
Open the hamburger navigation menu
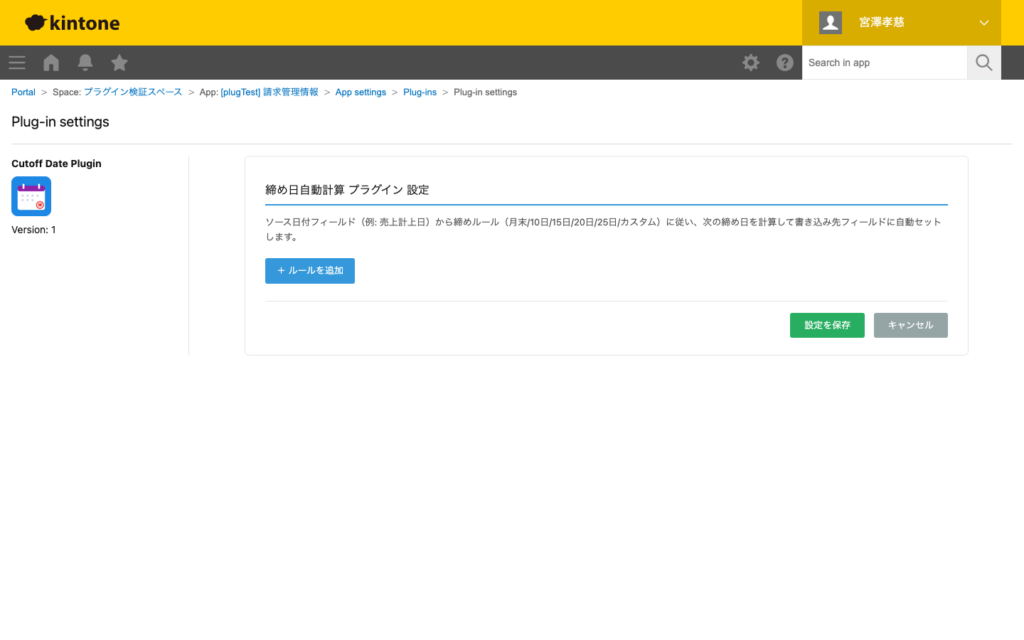coord(16,62)
